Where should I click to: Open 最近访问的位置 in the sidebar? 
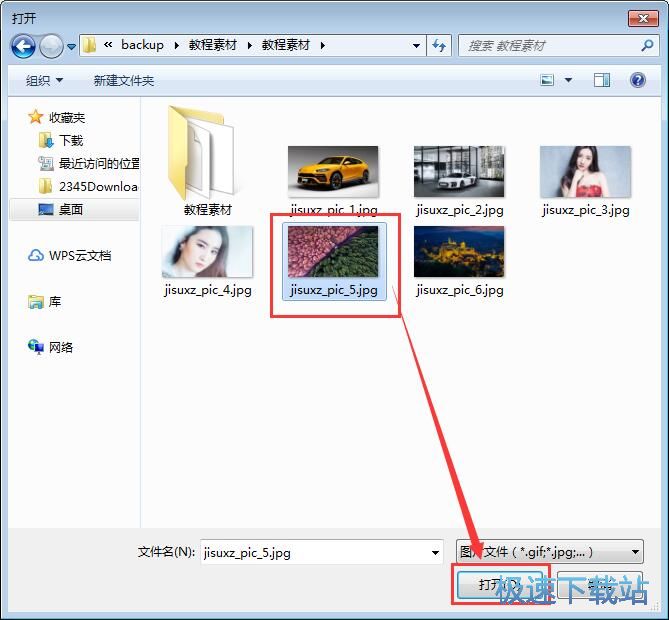99,163
